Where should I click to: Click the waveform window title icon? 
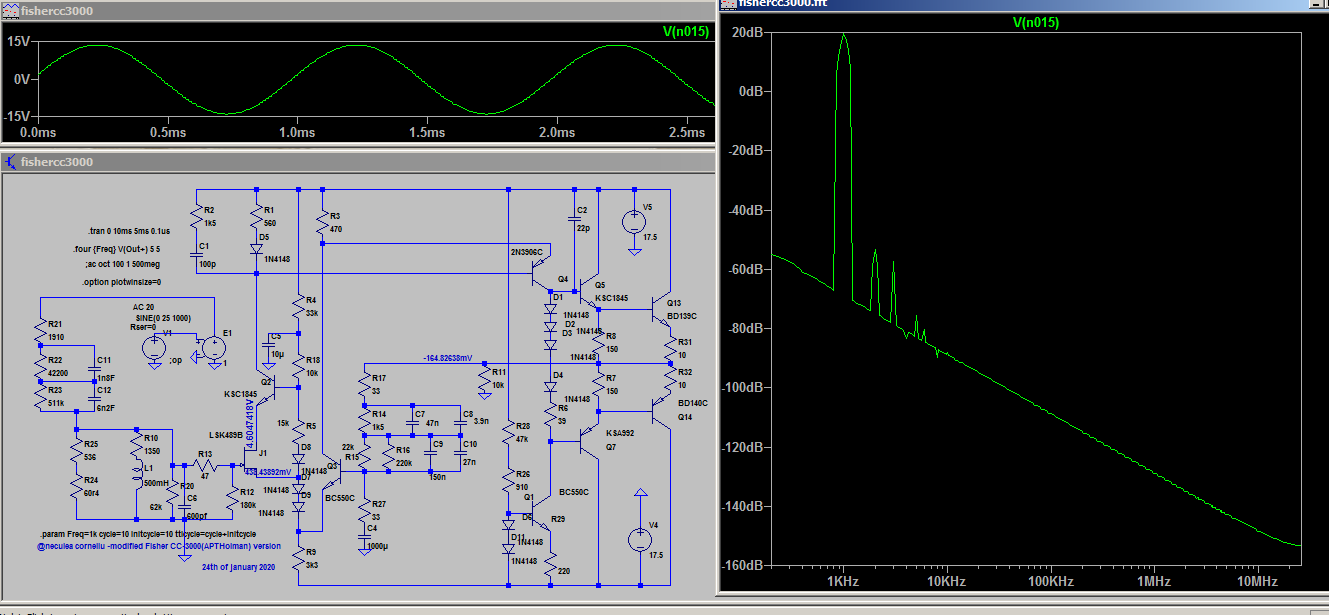9,9
